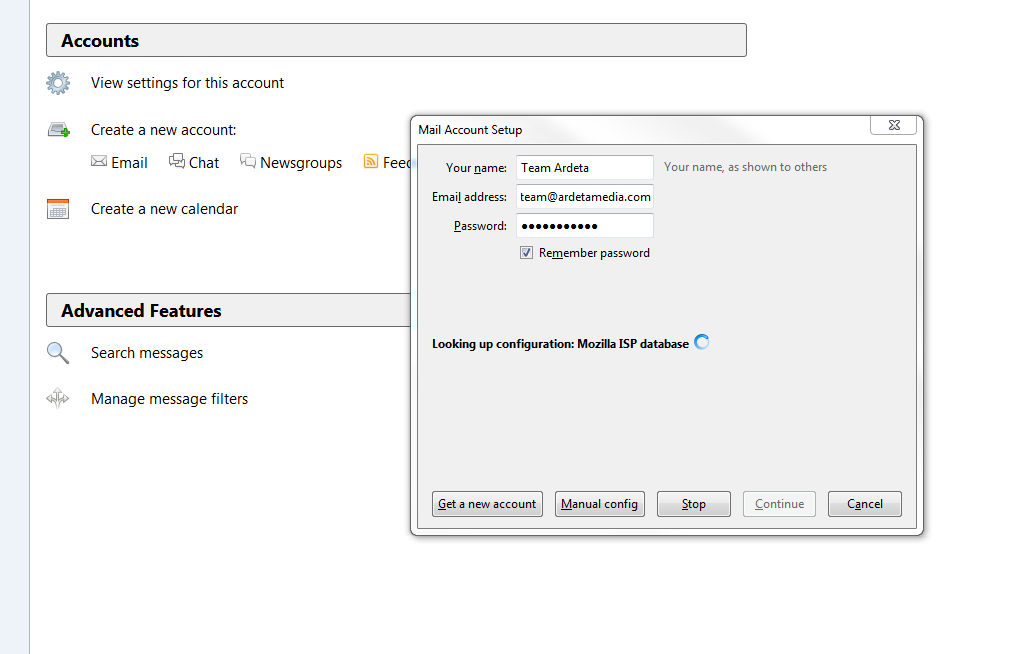Cancel the Mail Account Setup dialog
1009x654 pixels.
pyautogui.click(x=864, y=504)
